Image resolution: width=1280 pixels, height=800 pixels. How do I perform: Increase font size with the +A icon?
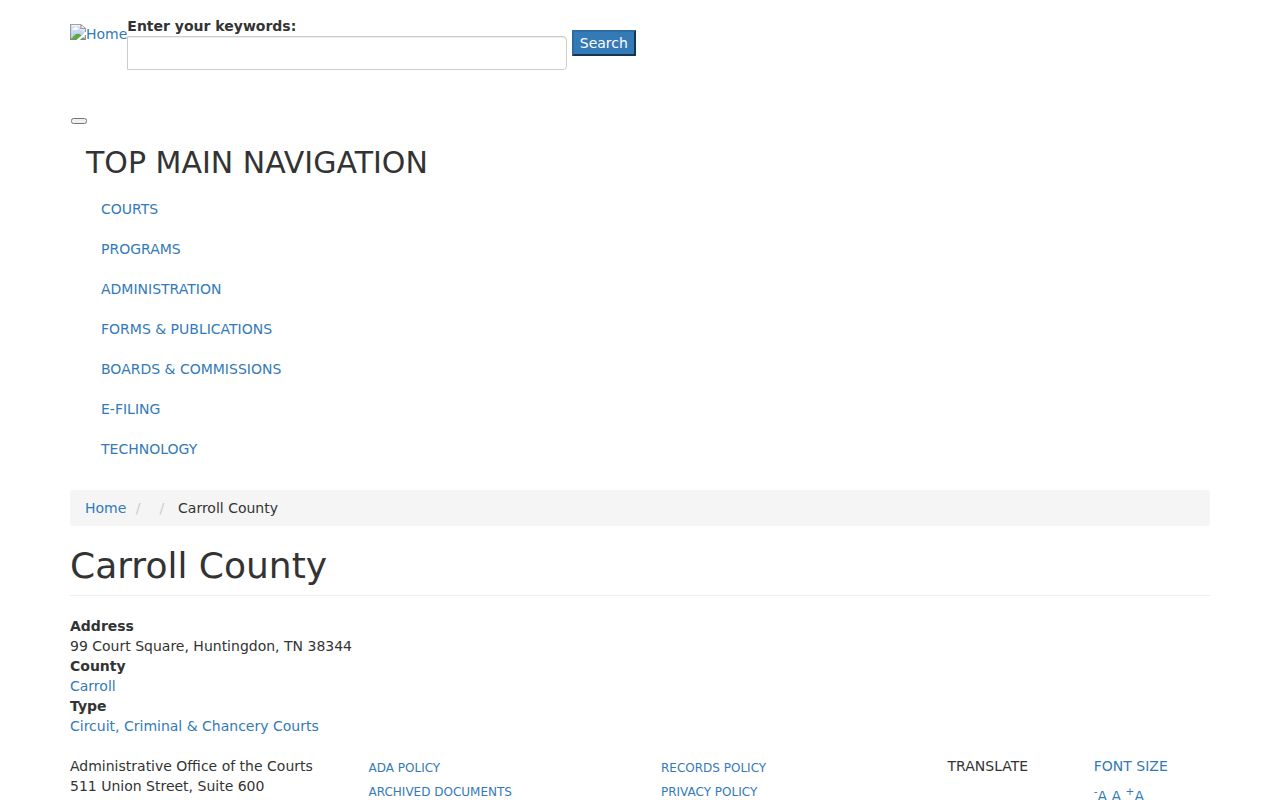tap(1135, 794)
